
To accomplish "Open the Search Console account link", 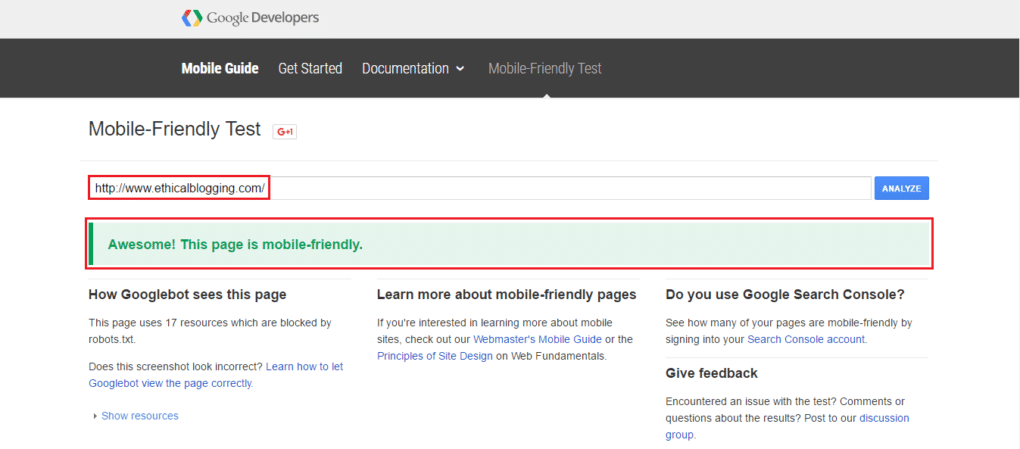I will coord(806,339).
